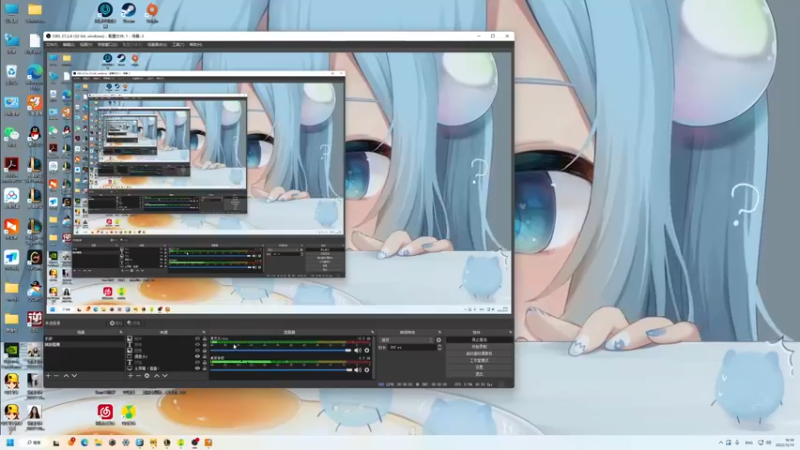Open the Recycle Bin on the desktop

click(11, 74)
